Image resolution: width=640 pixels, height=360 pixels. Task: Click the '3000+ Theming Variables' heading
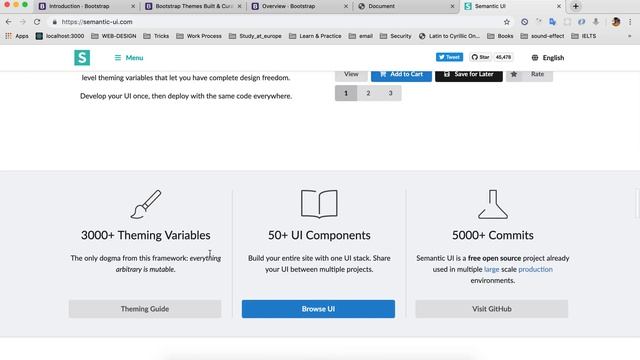click(x=146, y=235)
